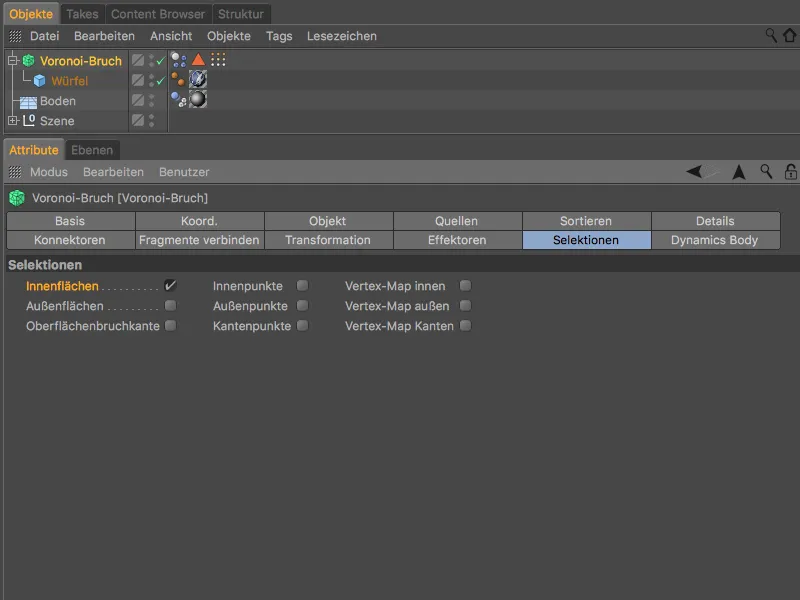Click the Voronoi-Bruch icon in the attribute header
The image size is (800, 600).
pos(17,198)
